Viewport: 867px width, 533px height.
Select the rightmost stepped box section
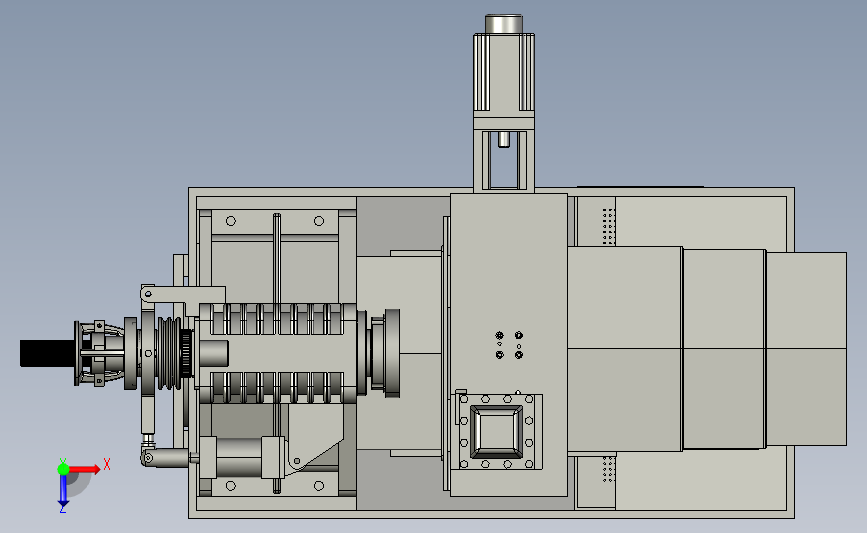point(806,349)
